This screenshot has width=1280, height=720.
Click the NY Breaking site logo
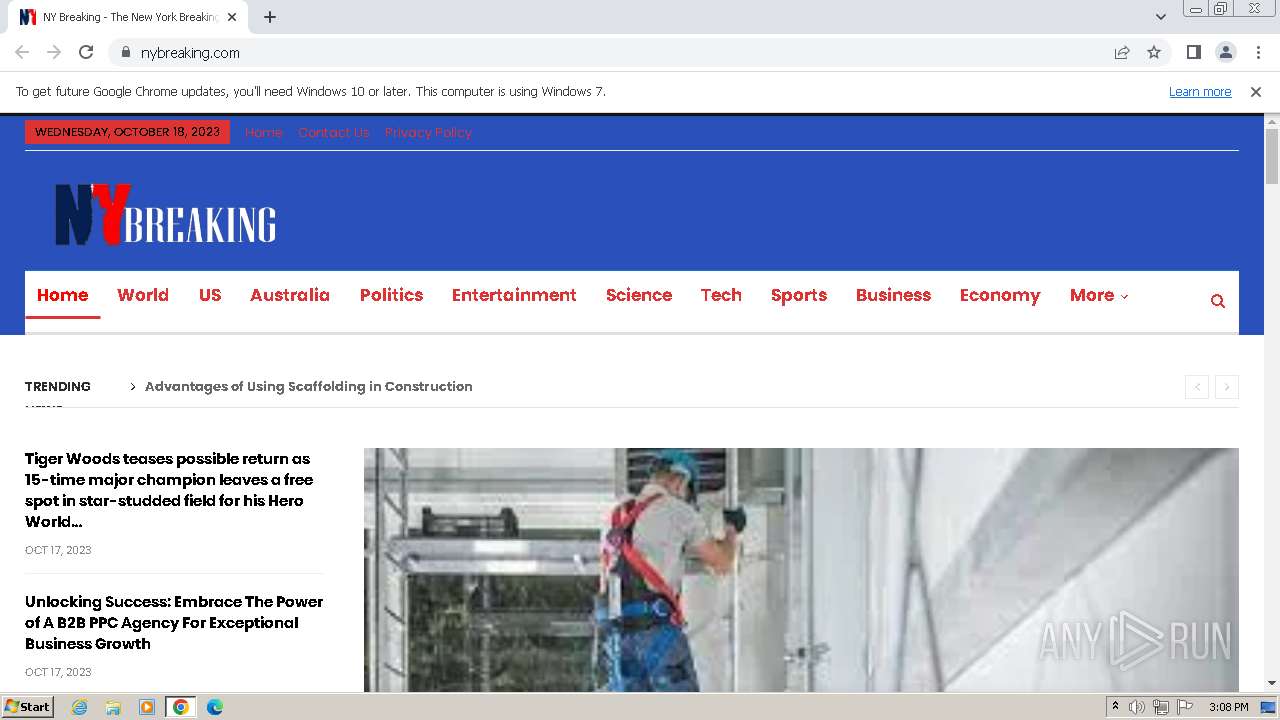(165, 214)
